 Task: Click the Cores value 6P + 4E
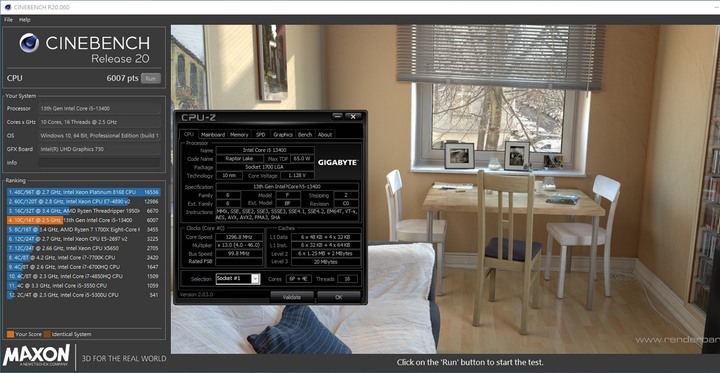[297, 279]
